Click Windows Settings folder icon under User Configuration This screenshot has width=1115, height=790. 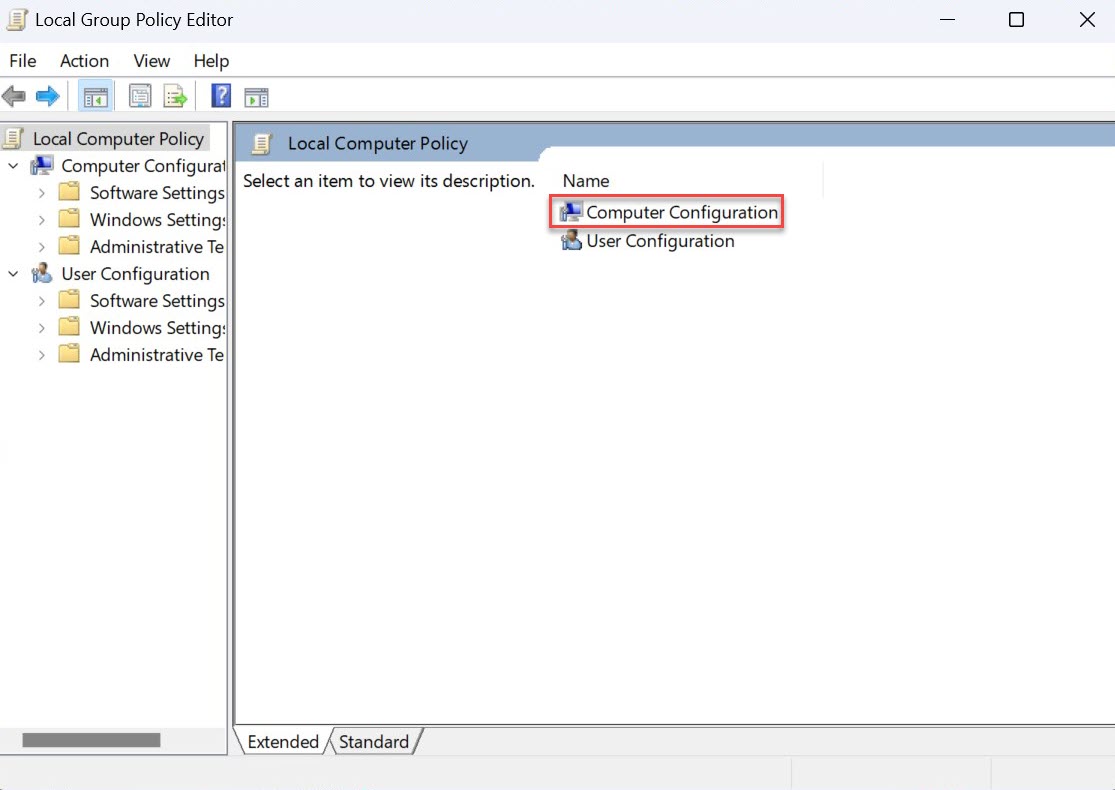[69, 327]
